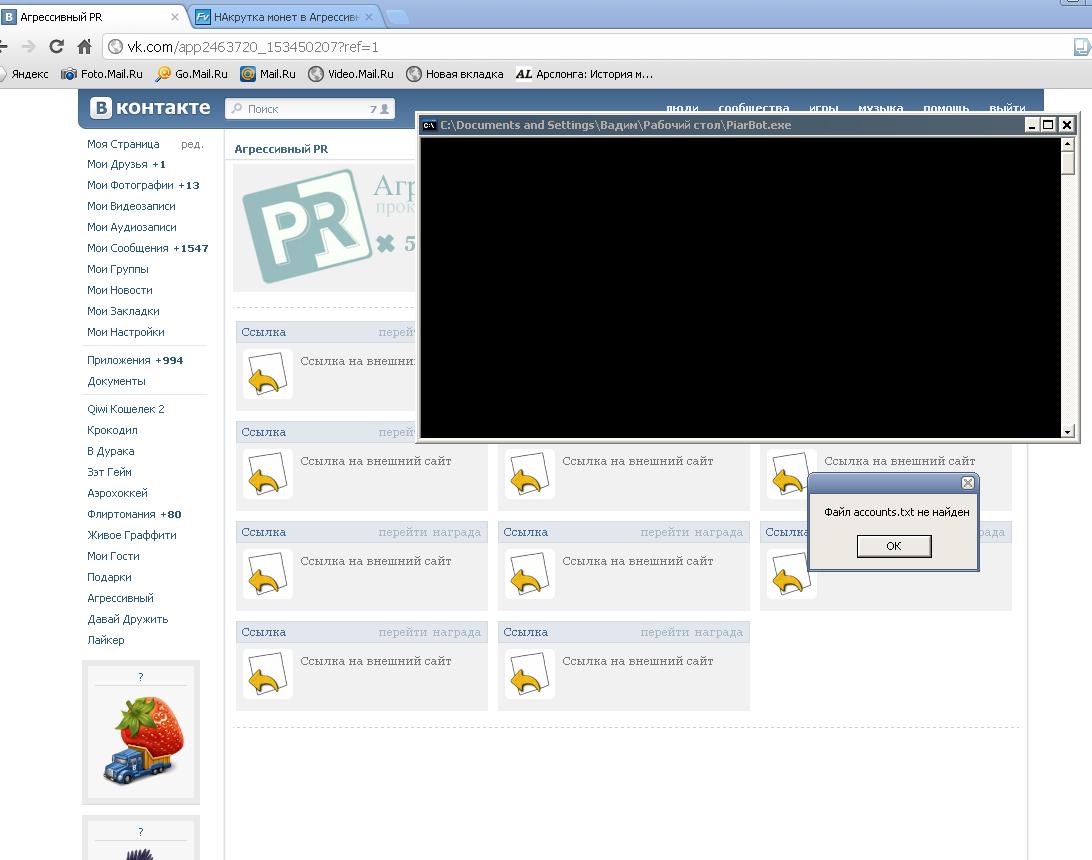Image resolution: width=1092 pixels, height=860 pixels.
Task: Focus the Поиск search field
Action: (x=309, y=109)
